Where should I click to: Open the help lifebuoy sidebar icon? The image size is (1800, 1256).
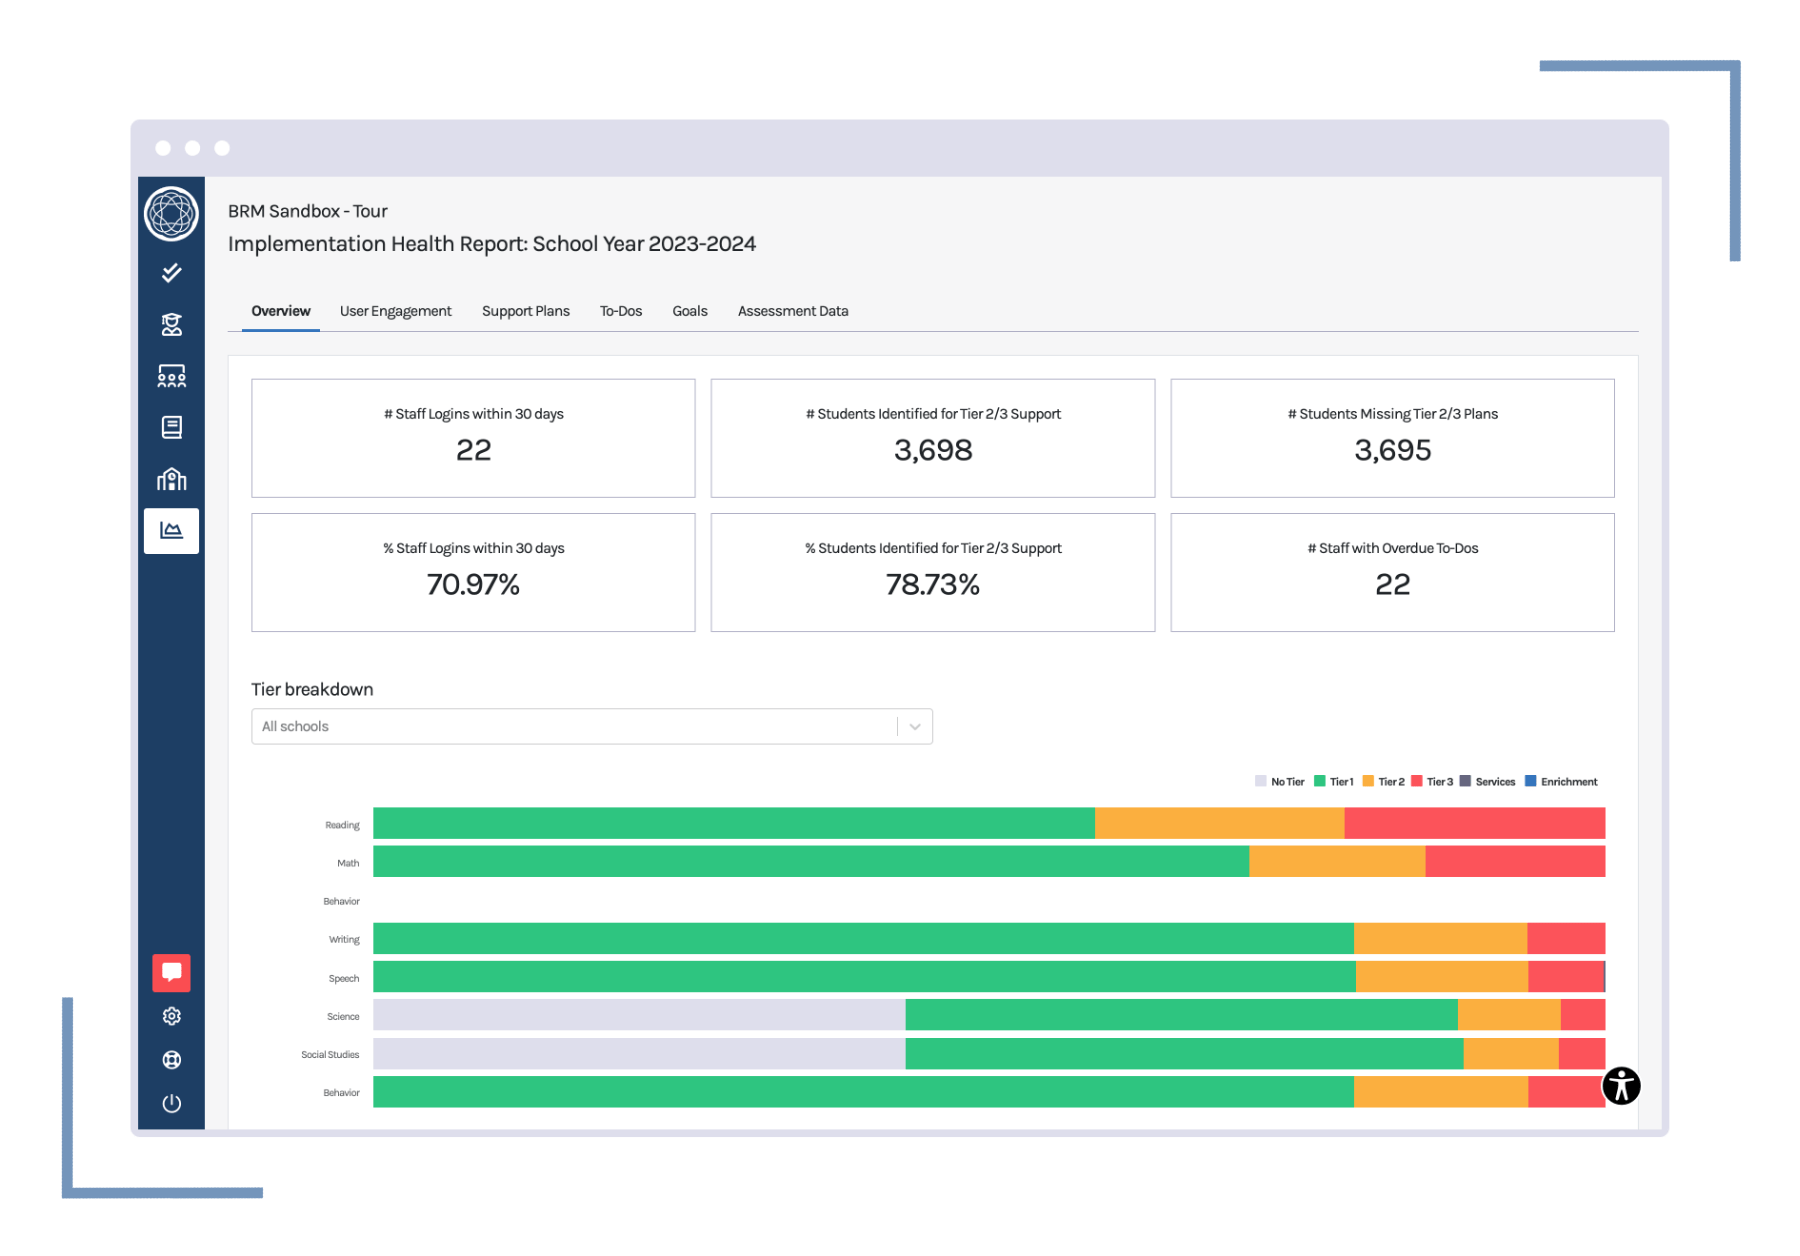pos(171,1060)
